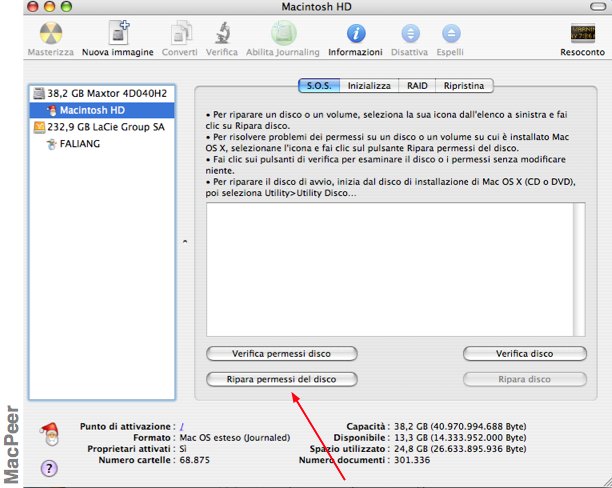Click the toolbar toggle pill button
The width and height of the screenshot is (612, 488).
(598, 7)
